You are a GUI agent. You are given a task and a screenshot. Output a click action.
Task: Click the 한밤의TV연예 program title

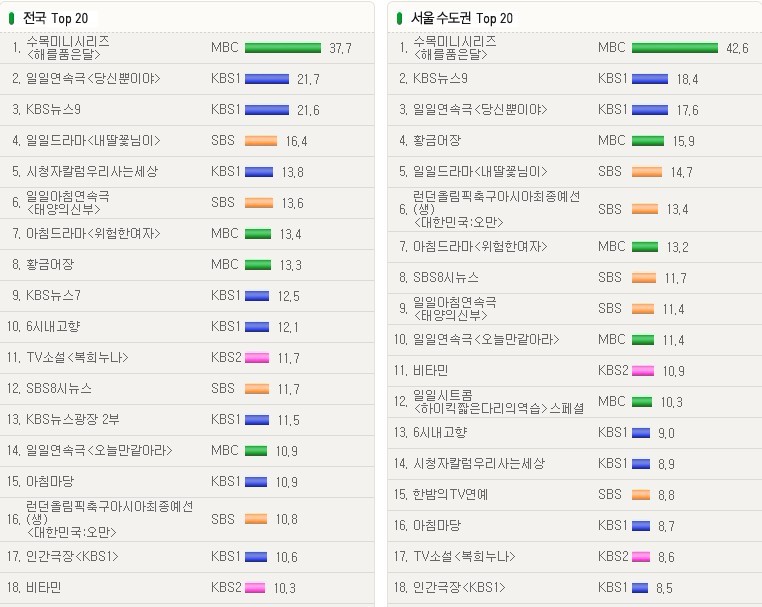click(x=450, y=495)
